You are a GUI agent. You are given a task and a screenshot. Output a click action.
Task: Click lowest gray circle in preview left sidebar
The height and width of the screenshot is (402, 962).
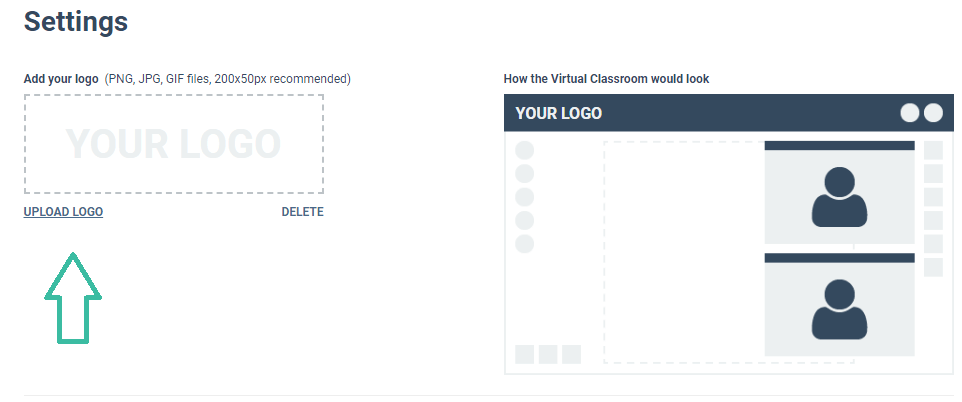pyautogui.click(x=525, y=244)
